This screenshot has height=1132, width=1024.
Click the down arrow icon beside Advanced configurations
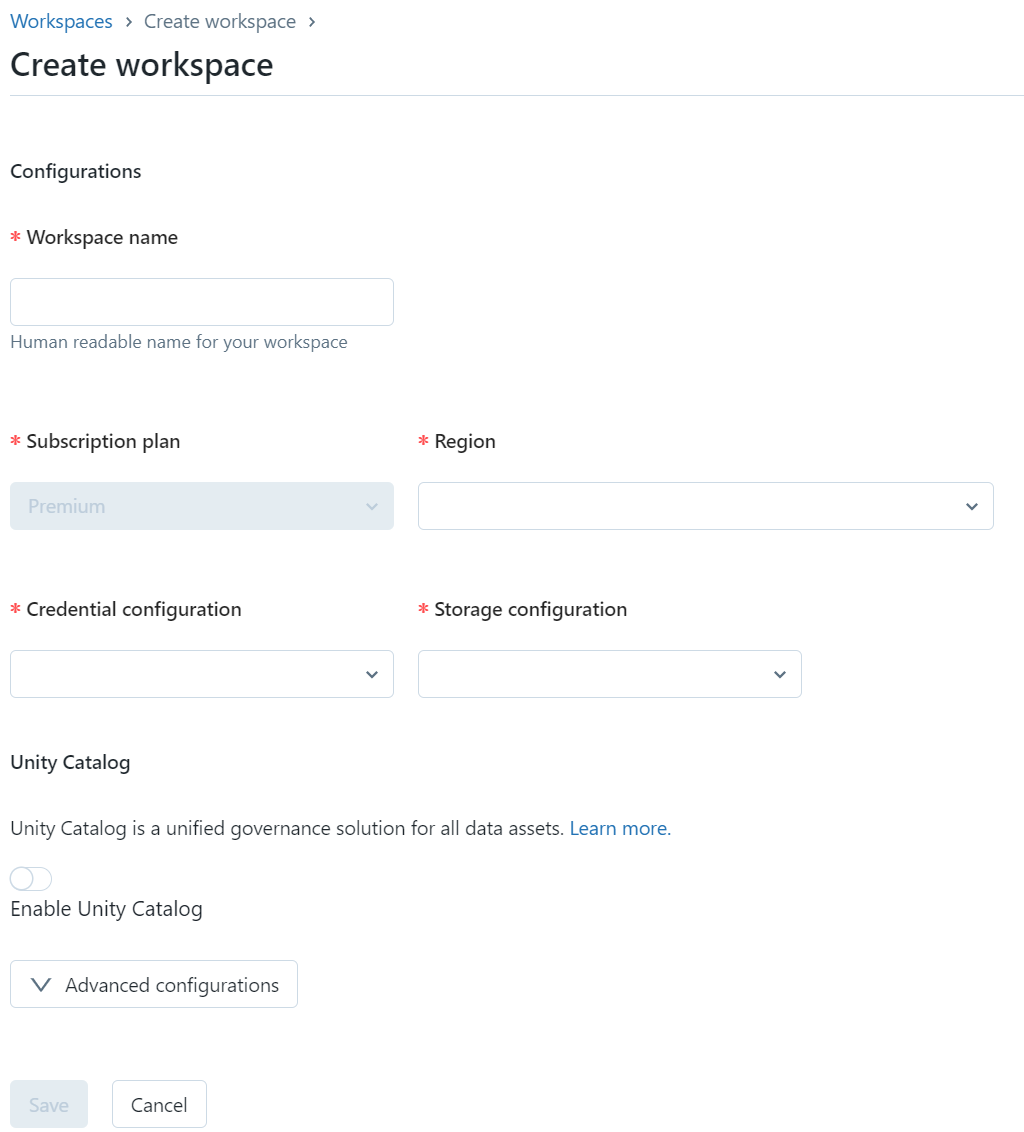41,985
